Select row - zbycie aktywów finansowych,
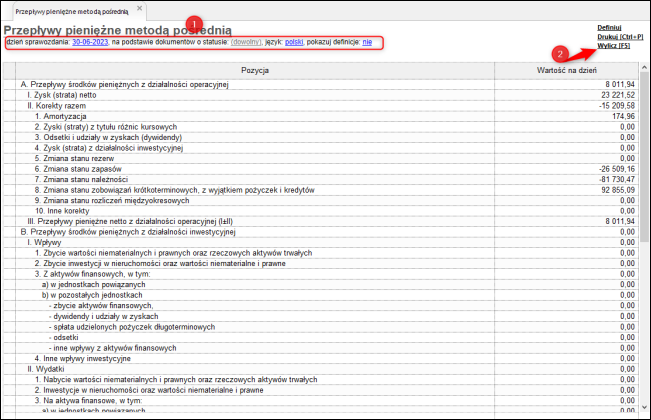651x420 pixels. [x=321, y=306]
